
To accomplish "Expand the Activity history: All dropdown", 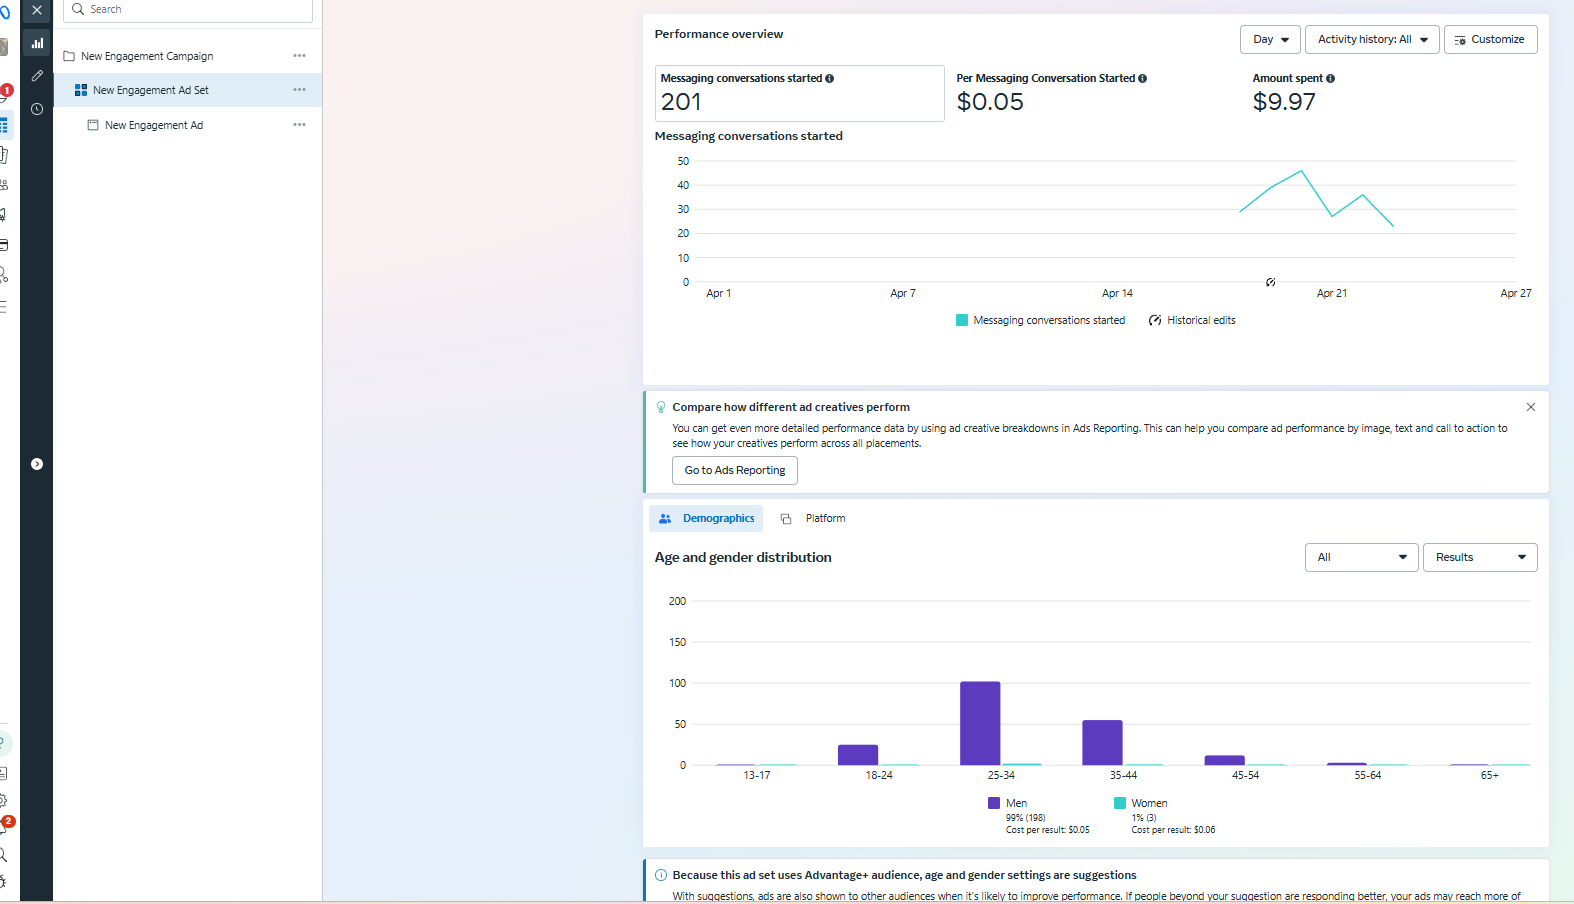I will (x=1371, y=40).
